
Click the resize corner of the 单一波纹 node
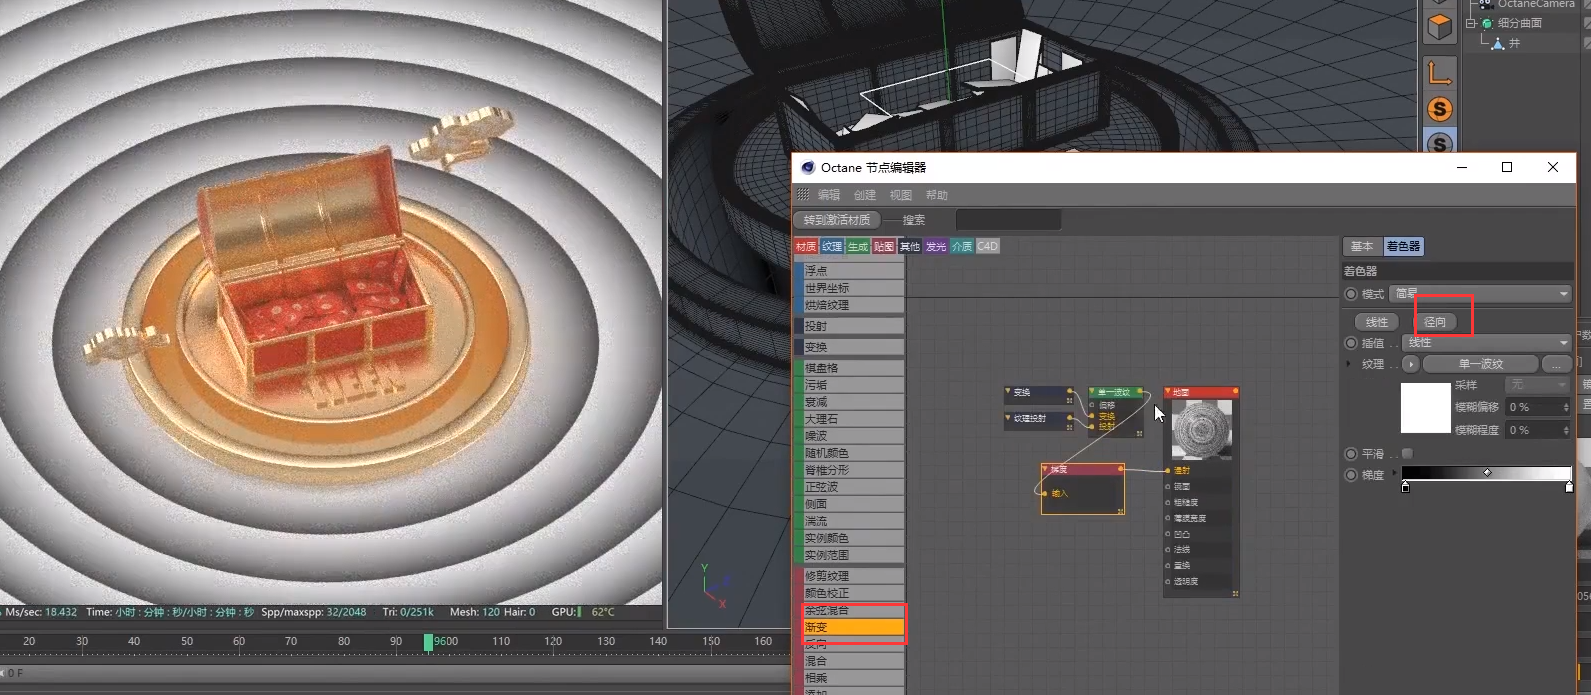pos(1139,434)
